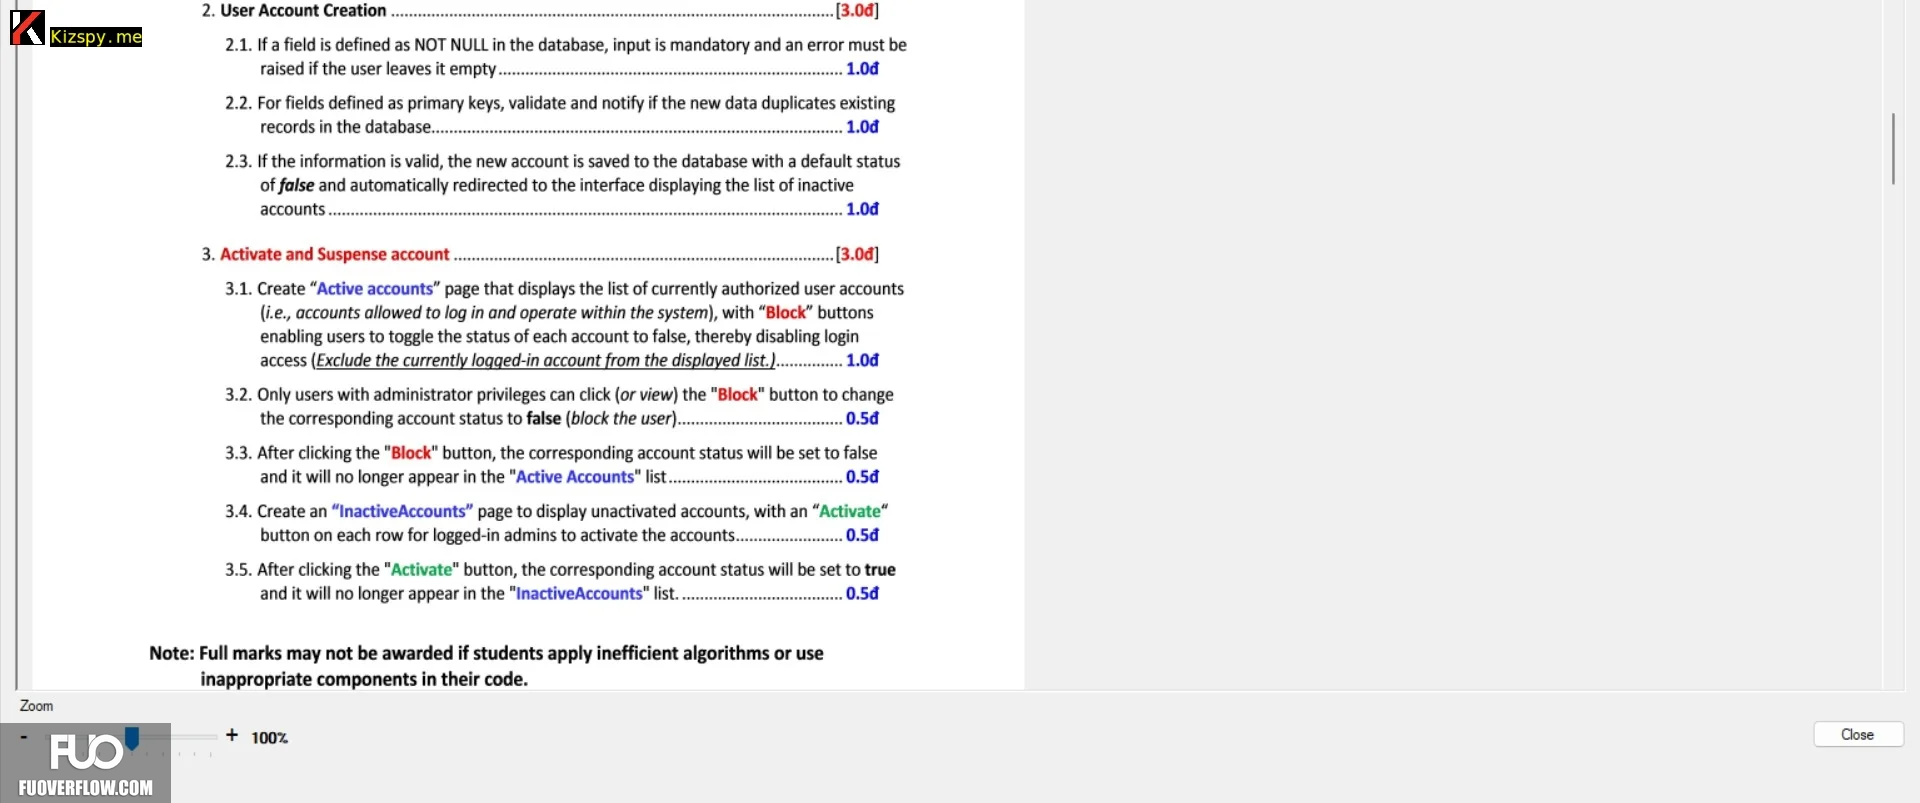Click heading "Activate and Suspense account"

[334, 254]
